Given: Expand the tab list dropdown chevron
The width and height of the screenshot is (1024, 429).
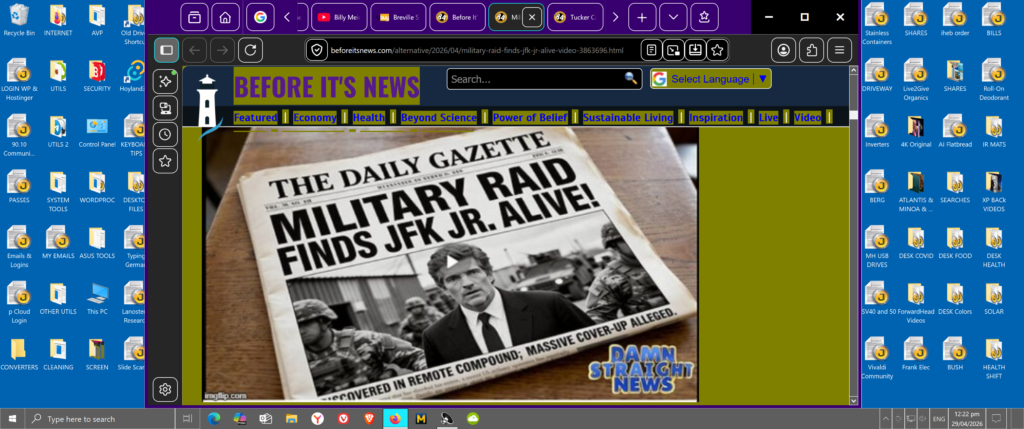Looking at the screenshot, I should (x=673, y=17).
